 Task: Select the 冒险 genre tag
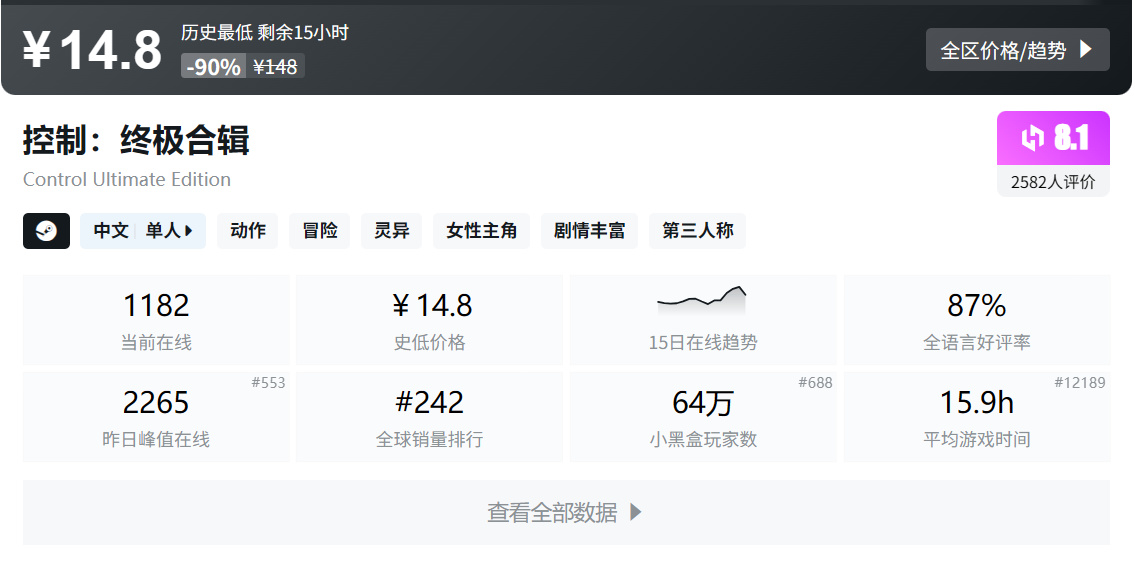coord(320,231)
